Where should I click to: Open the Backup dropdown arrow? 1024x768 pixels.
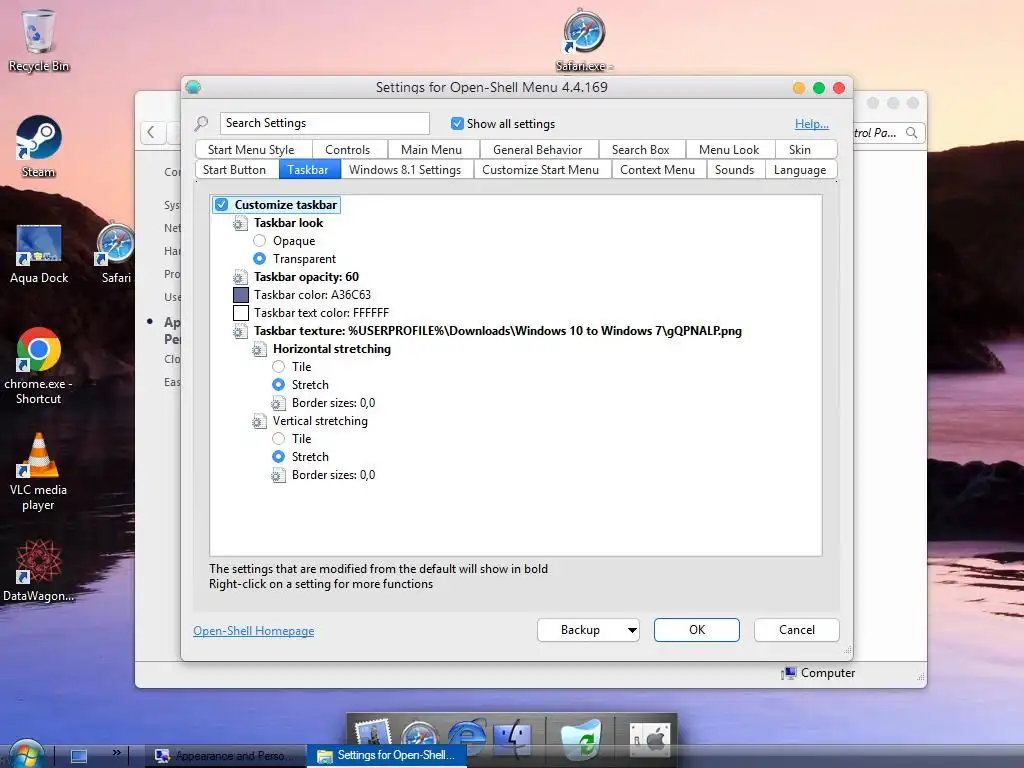632,630
